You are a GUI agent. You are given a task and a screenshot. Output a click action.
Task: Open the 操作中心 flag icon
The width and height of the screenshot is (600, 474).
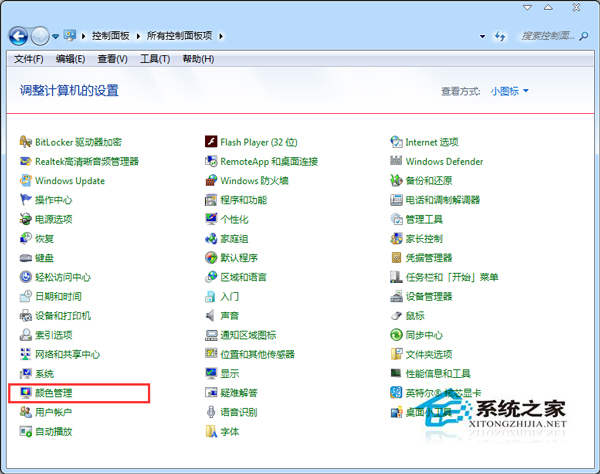click(26, 200)
